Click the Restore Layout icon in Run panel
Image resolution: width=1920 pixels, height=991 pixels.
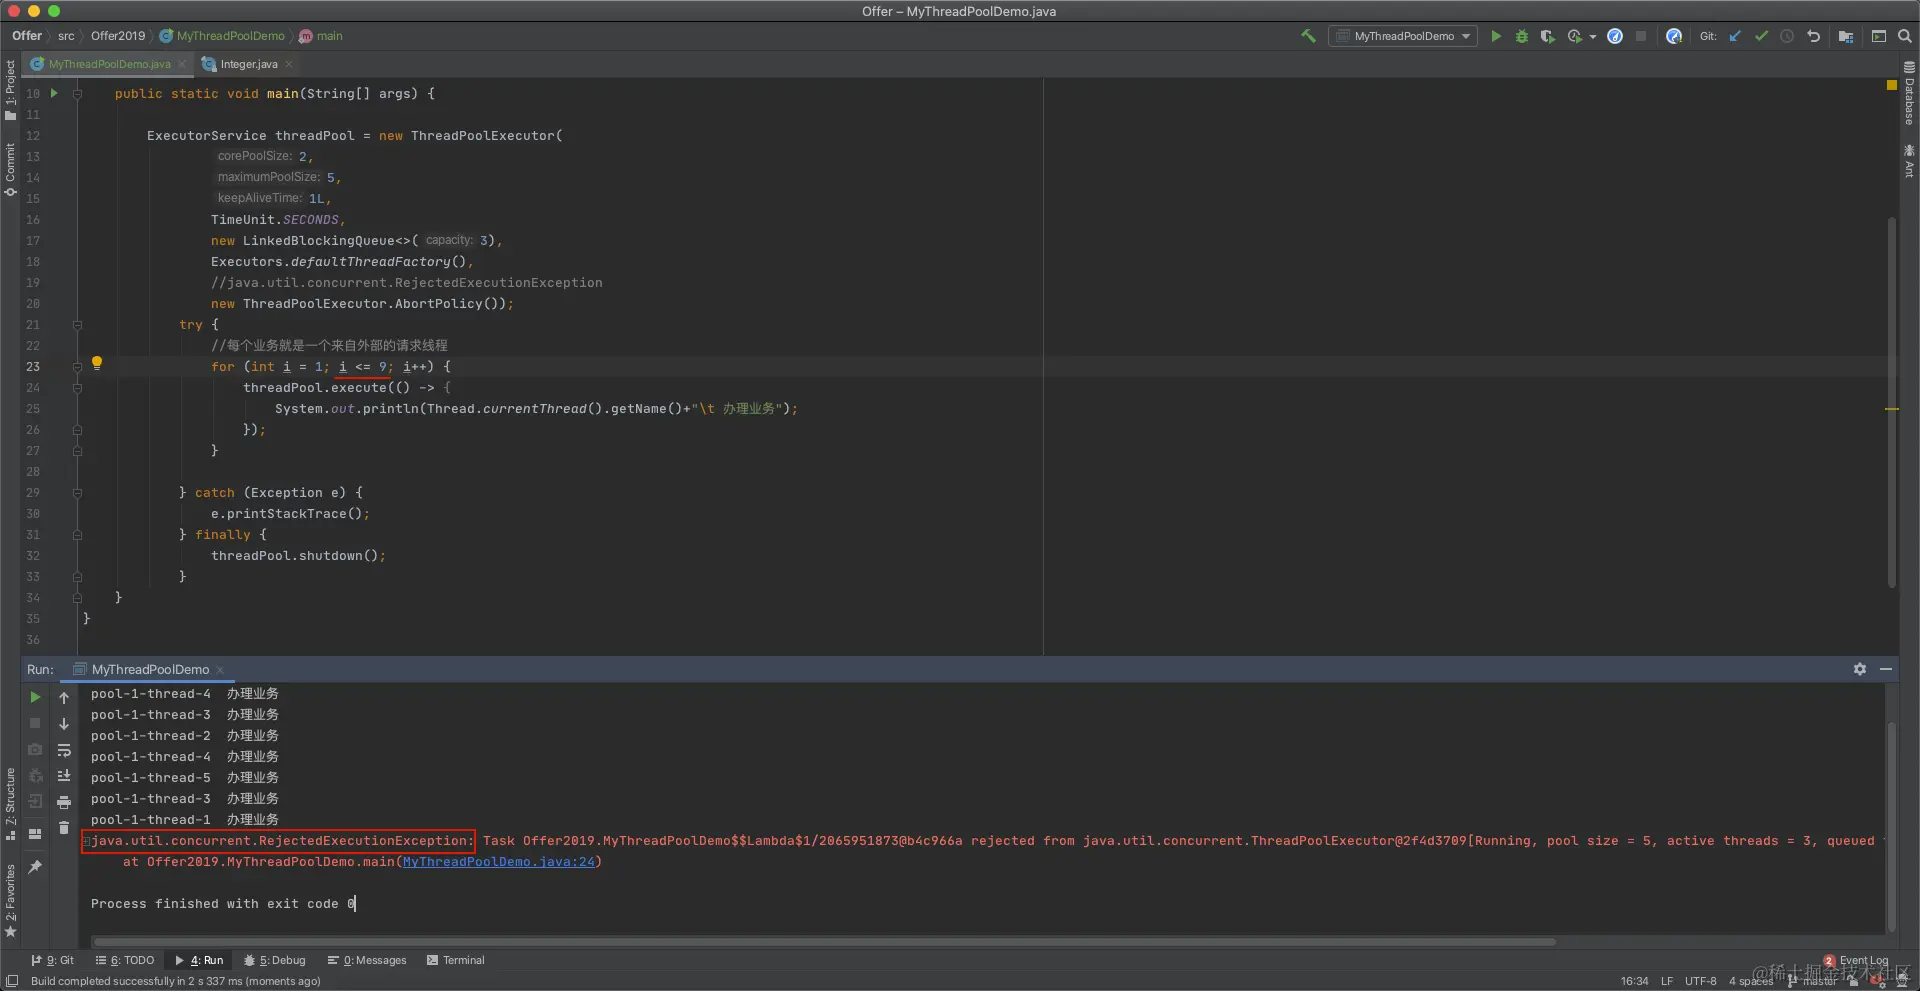click(x=35, y=834)
